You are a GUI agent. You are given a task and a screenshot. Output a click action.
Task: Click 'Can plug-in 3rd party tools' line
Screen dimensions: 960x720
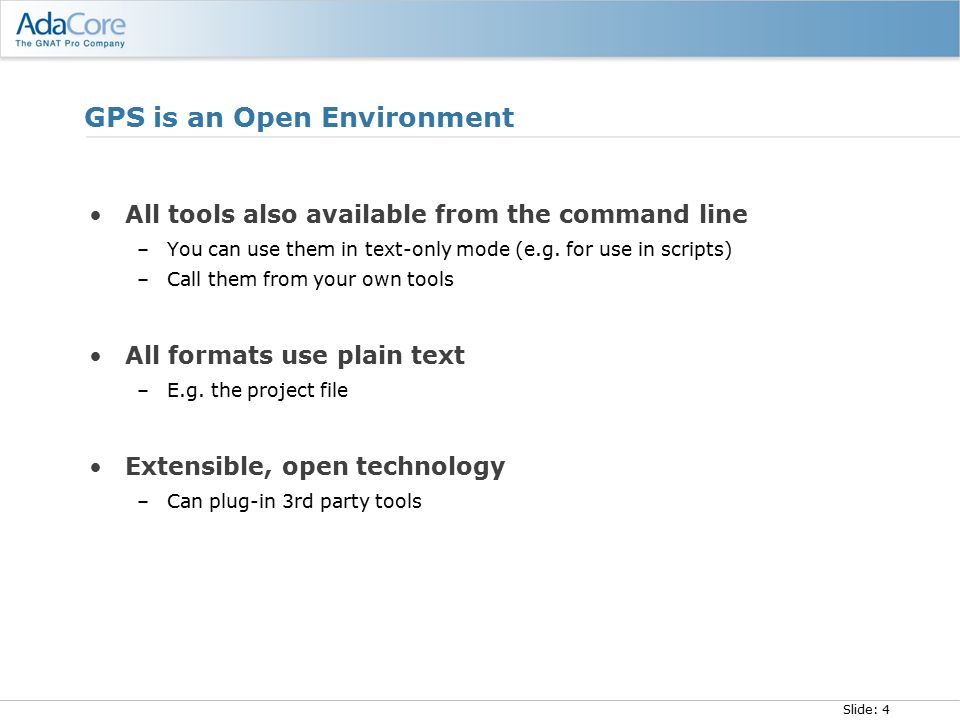tap(294, 501)
